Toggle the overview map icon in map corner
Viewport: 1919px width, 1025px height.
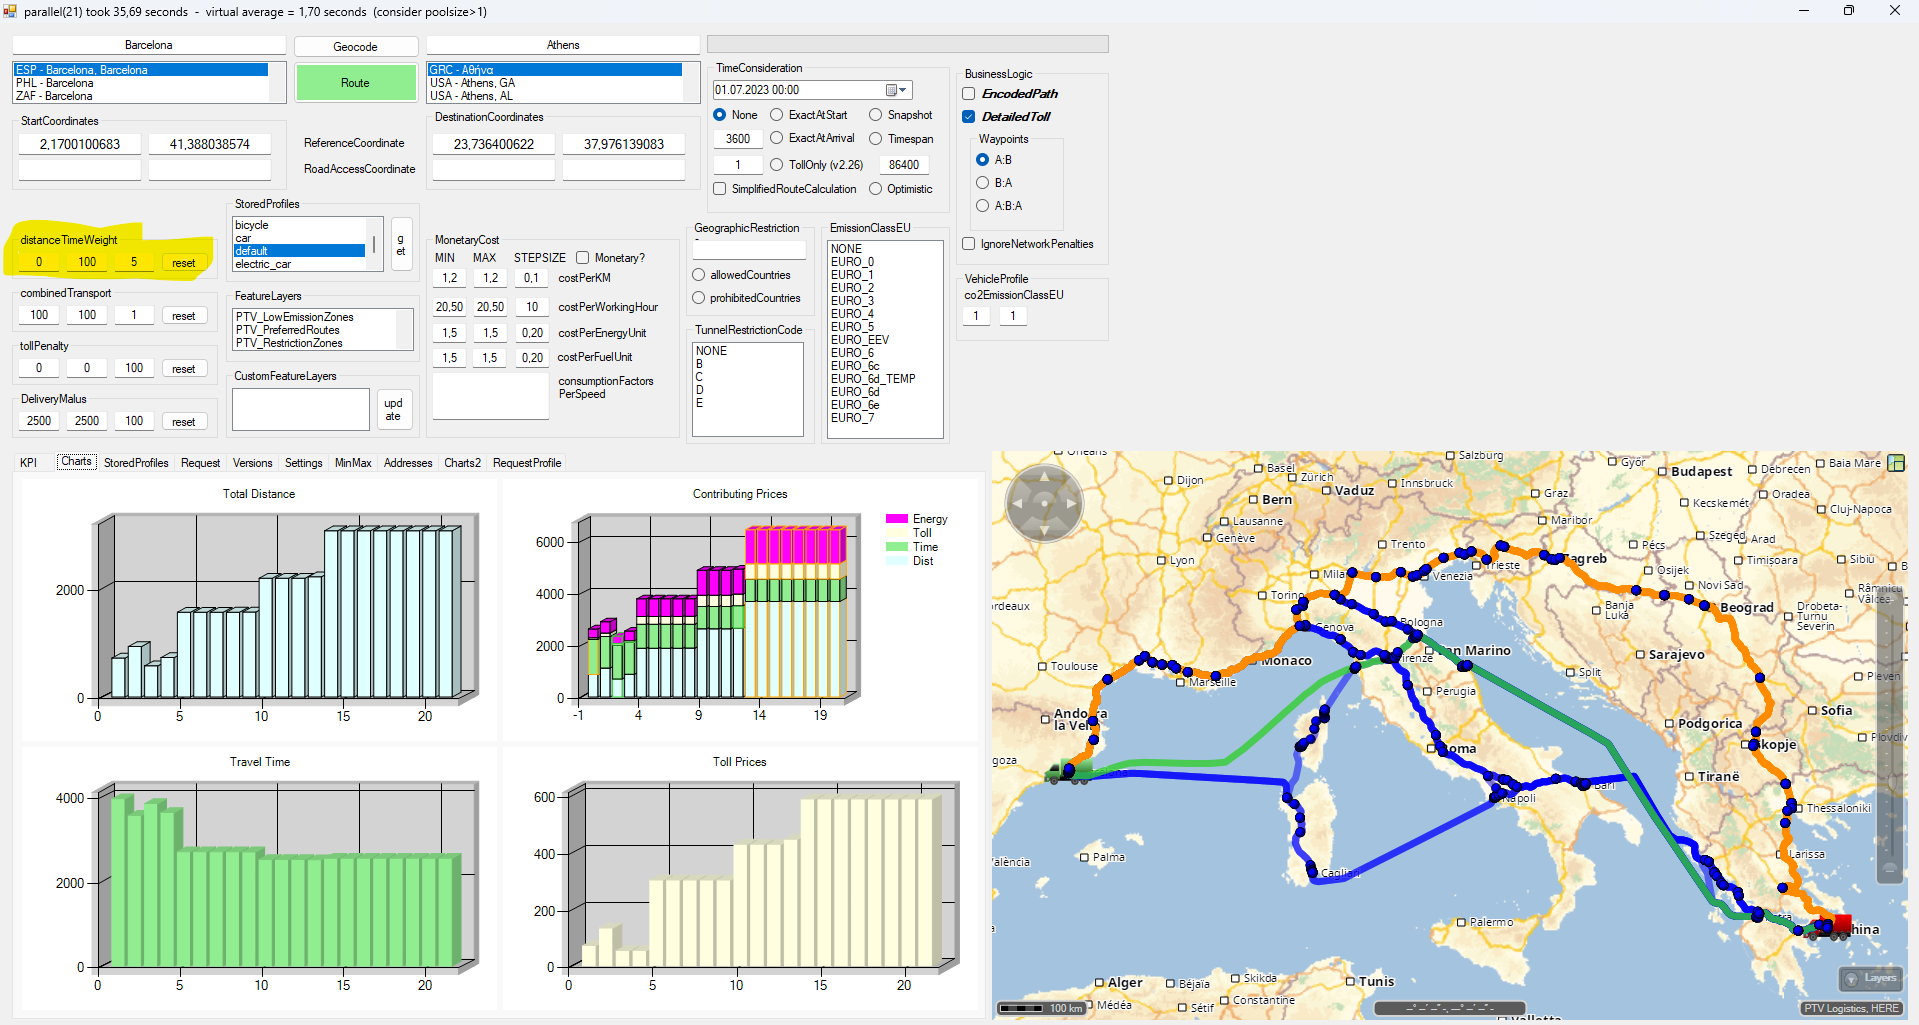(1895, 463)
